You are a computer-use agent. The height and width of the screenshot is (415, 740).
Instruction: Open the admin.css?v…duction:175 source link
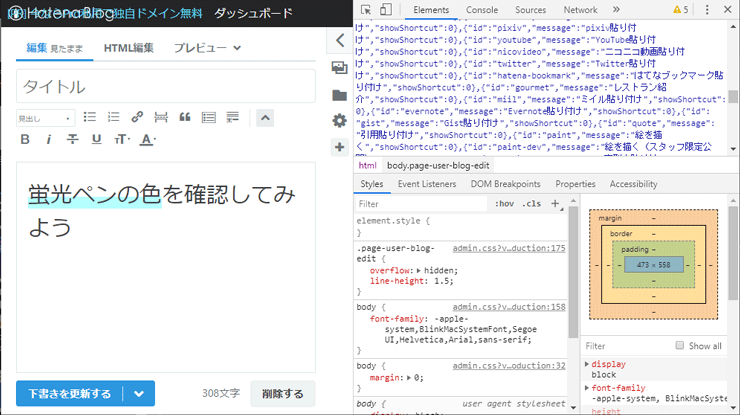click(x=509, y=248)
